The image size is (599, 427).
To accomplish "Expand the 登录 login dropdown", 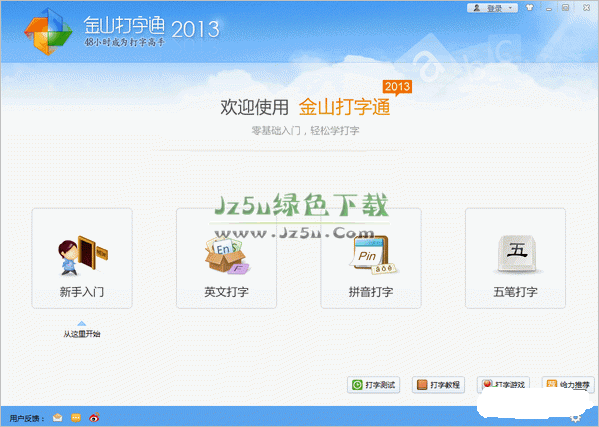I will [x=492, y=8].
